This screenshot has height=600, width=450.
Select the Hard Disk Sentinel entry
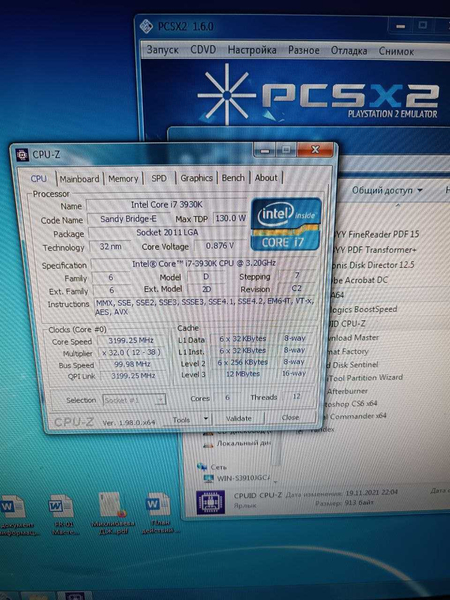tap(352, 365)
